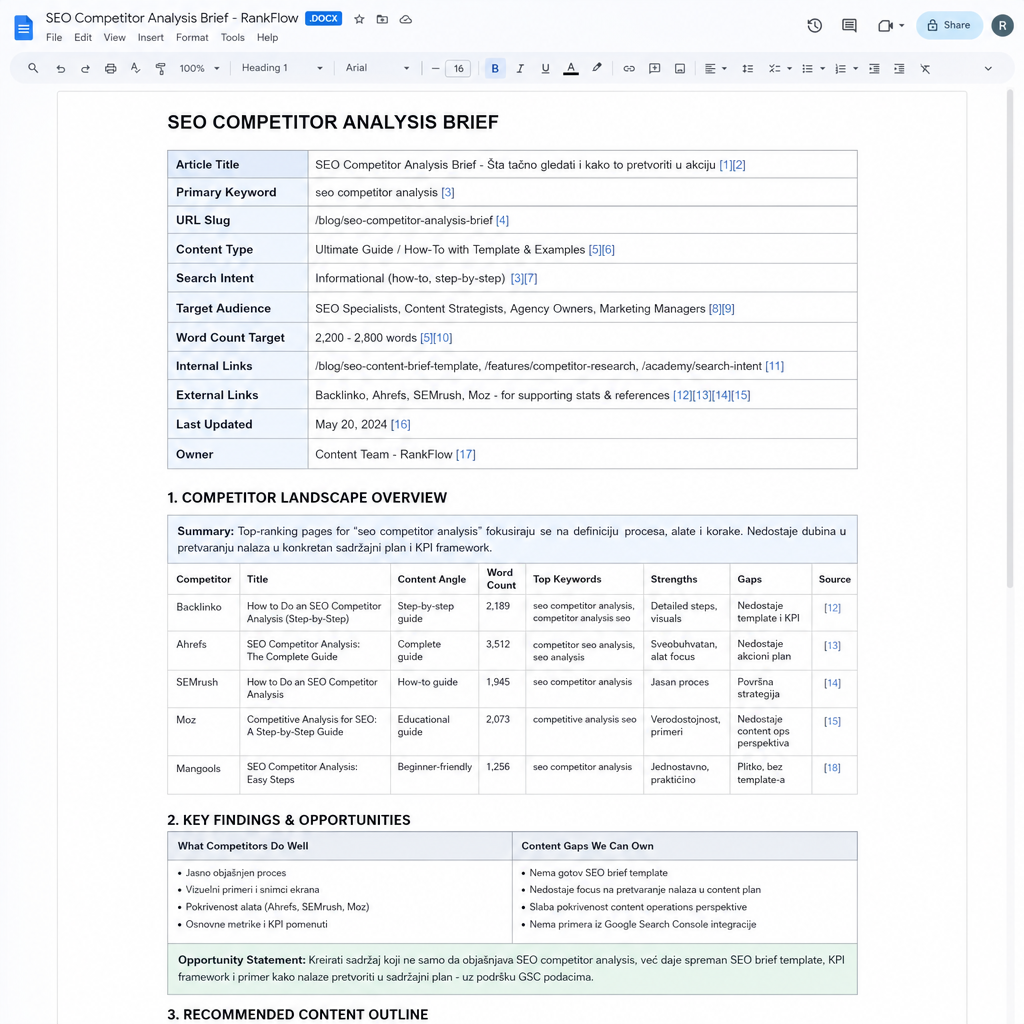Open comments history icon

pos(849,25)
